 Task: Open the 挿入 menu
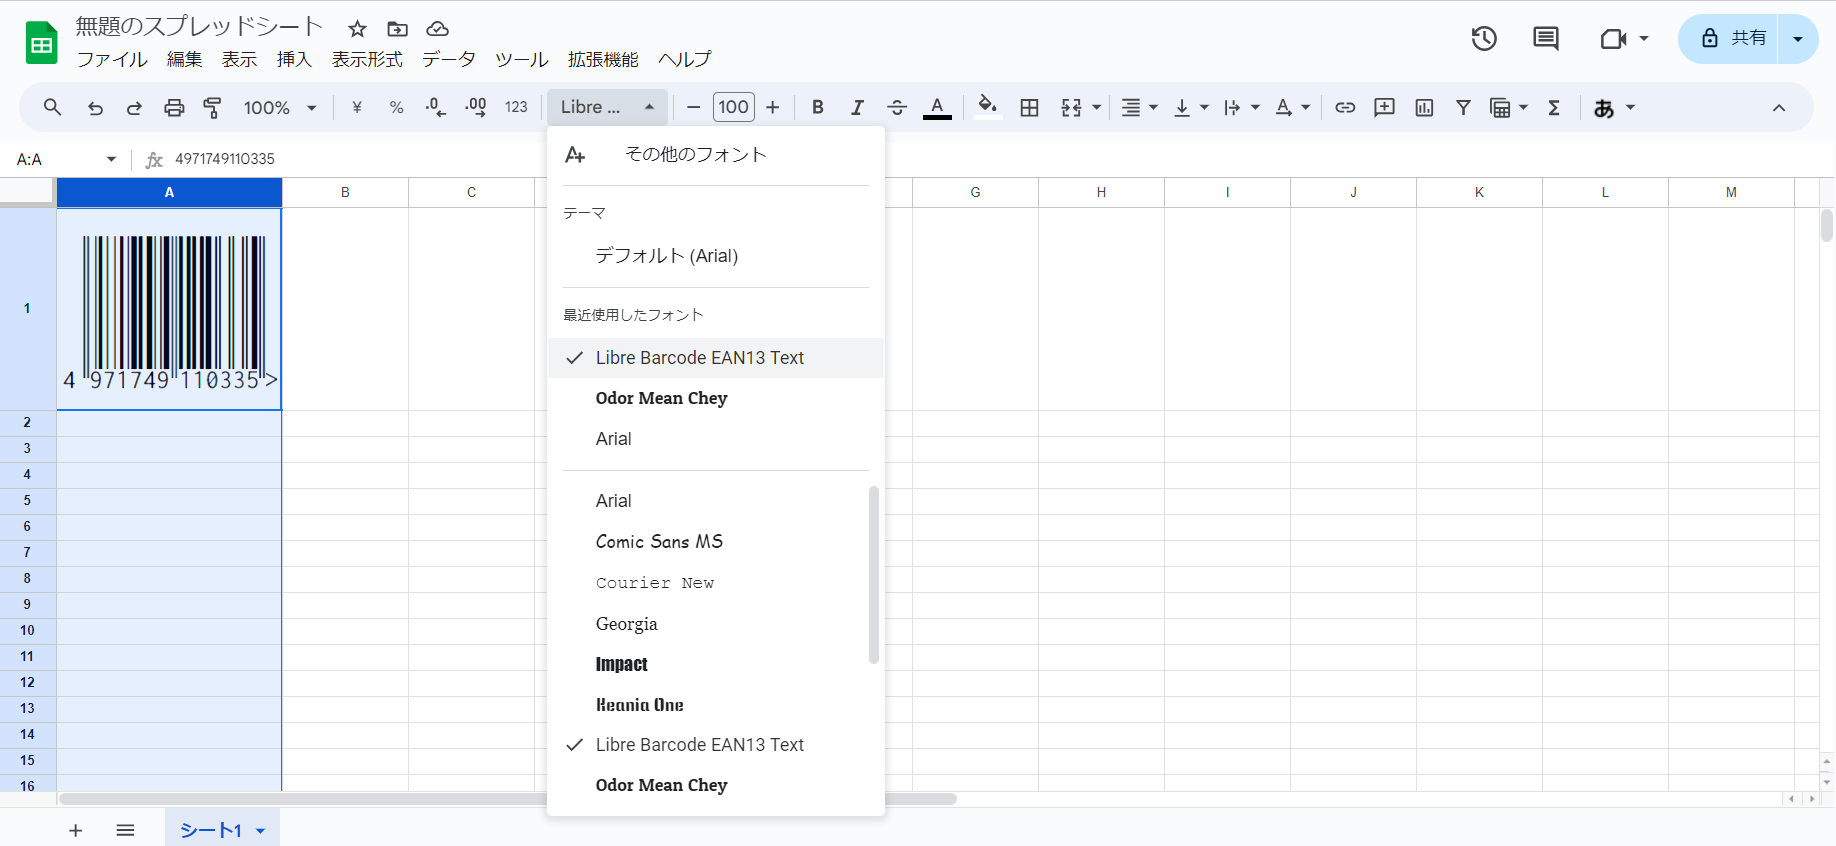coord(294,59)
